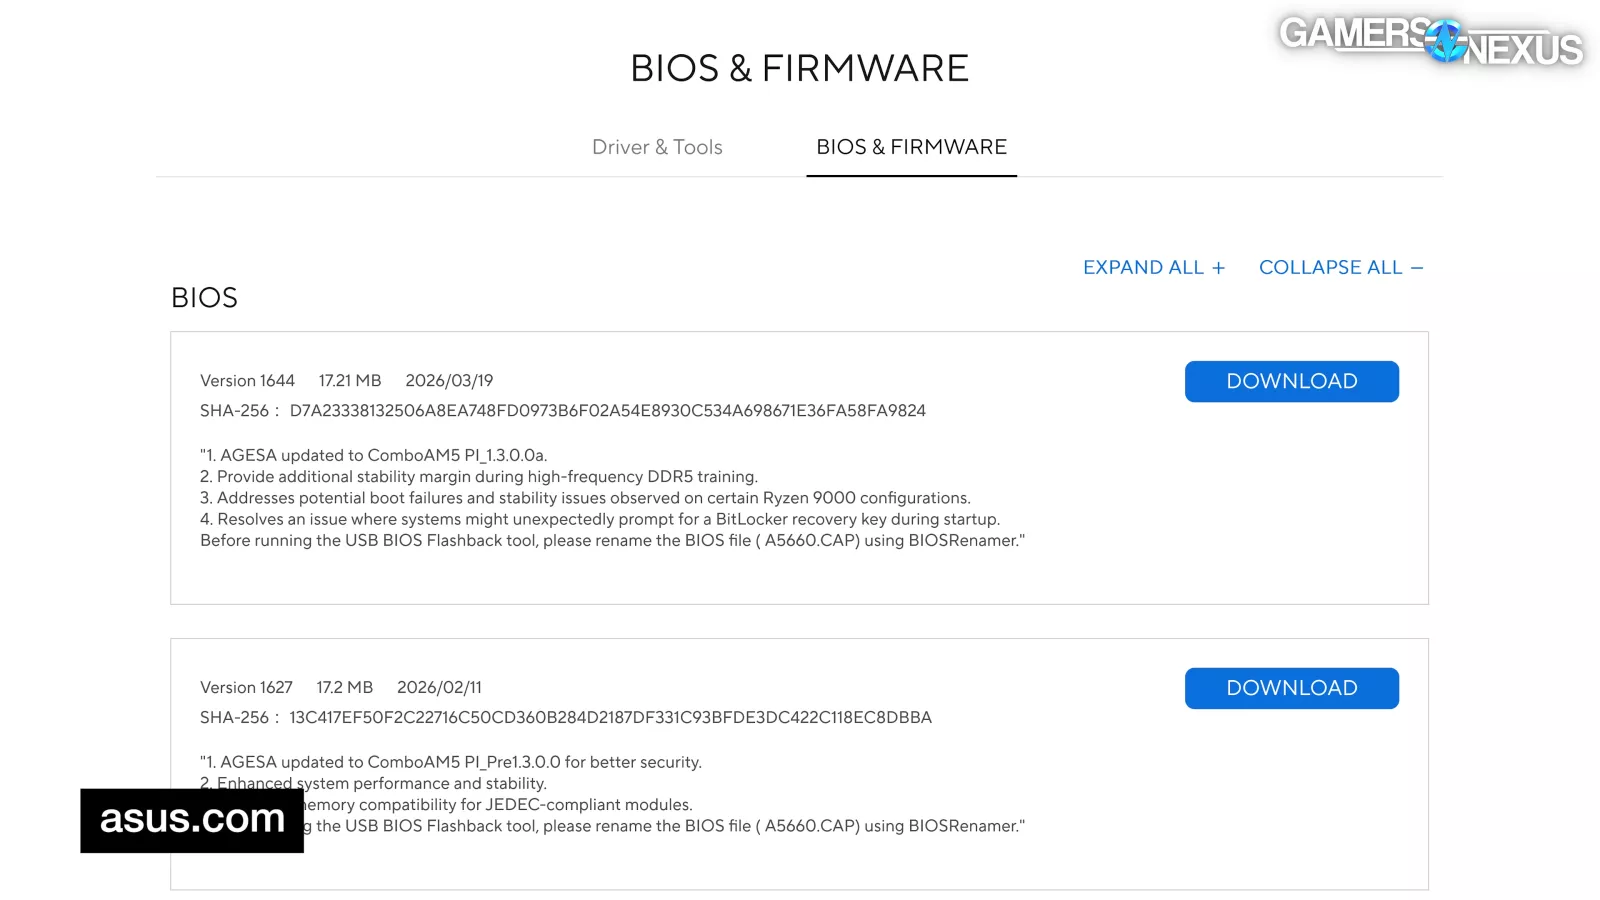Screen dimensions: 1600x900
Task: Click the SHA-256 hash of Version 1627
Action: pyautogui.click(x=611, y=717)
